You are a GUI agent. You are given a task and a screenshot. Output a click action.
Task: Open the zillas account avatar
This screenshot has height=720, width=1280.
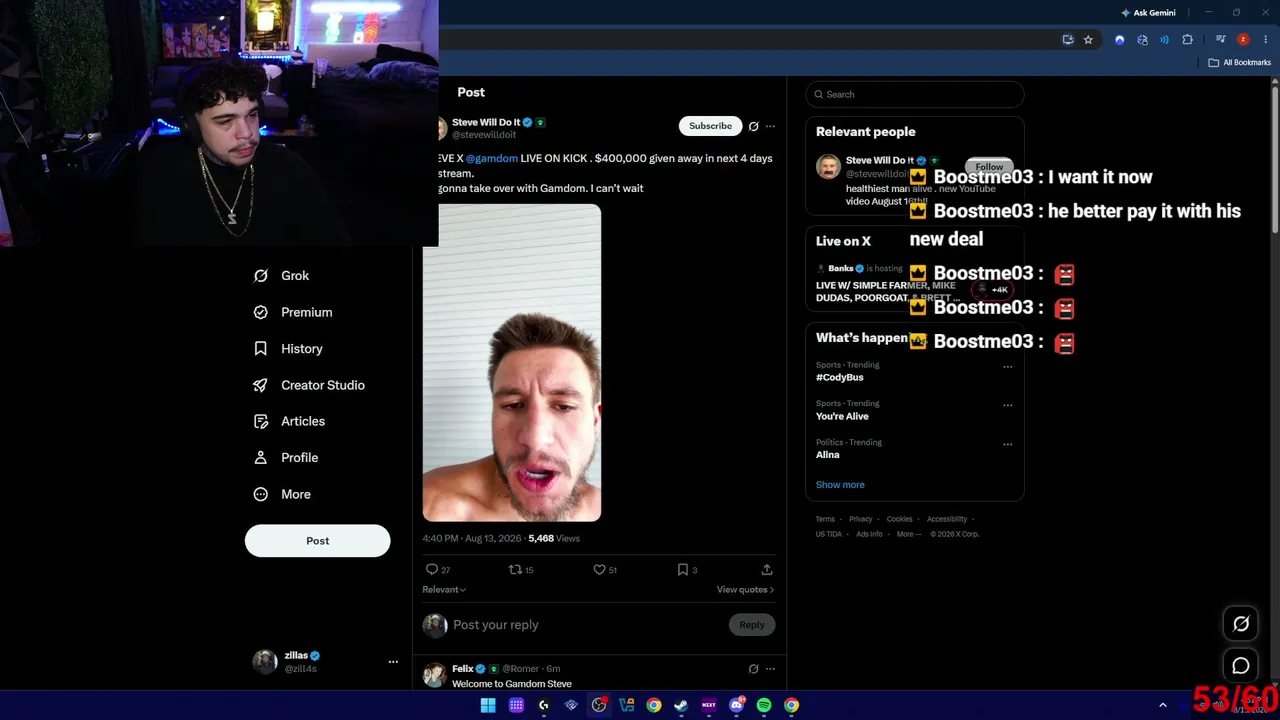pos(265,662)
